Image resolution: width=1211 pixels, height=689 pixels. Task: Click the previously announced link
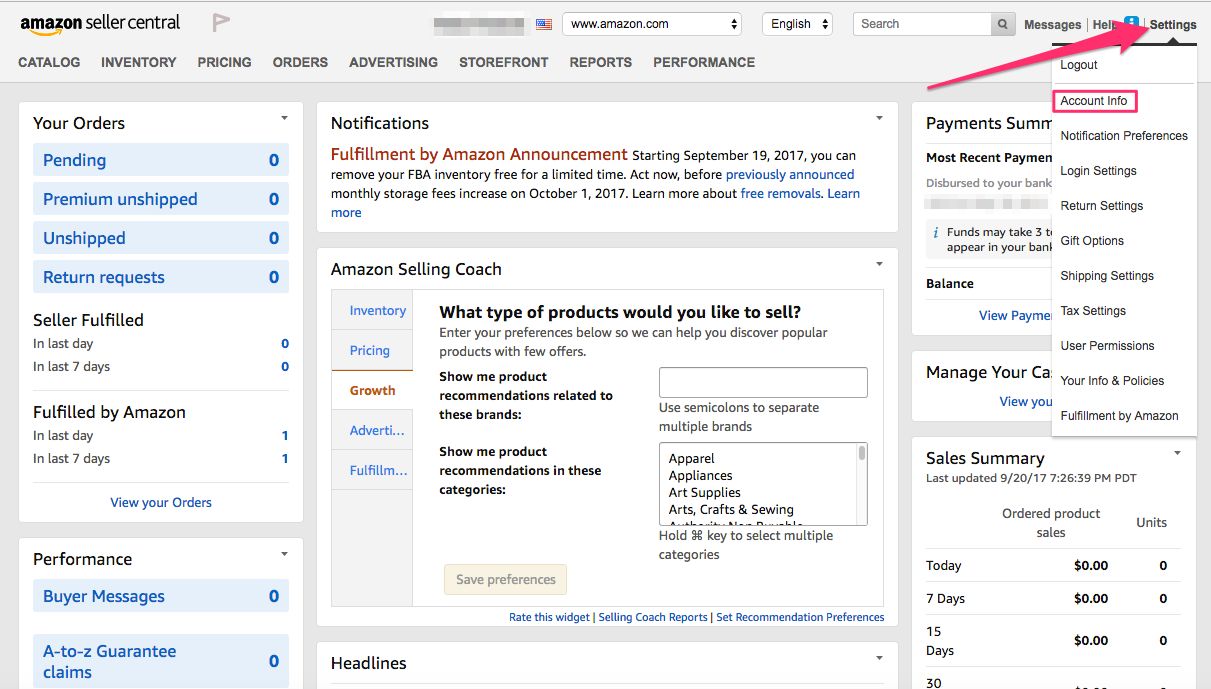(x=790, y=175)
